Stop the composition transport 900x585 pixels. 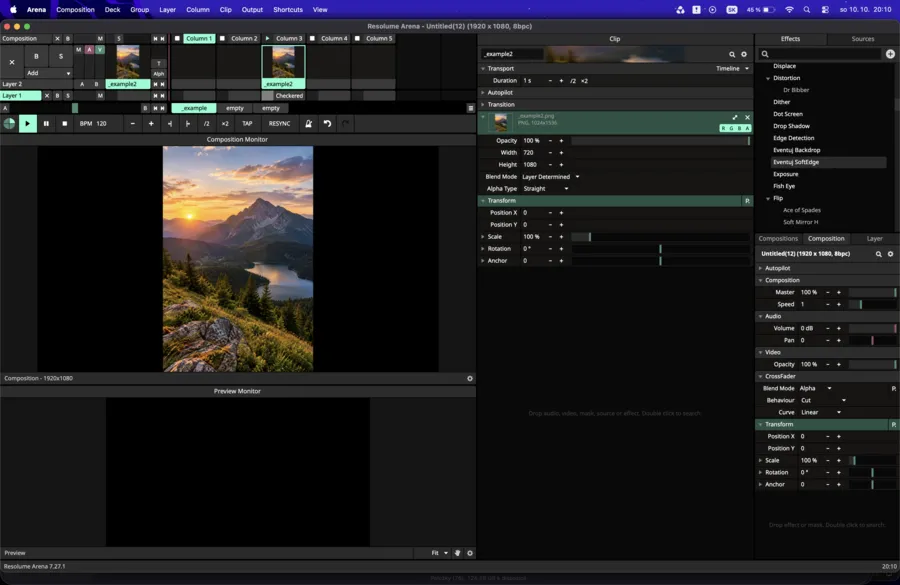64,123
